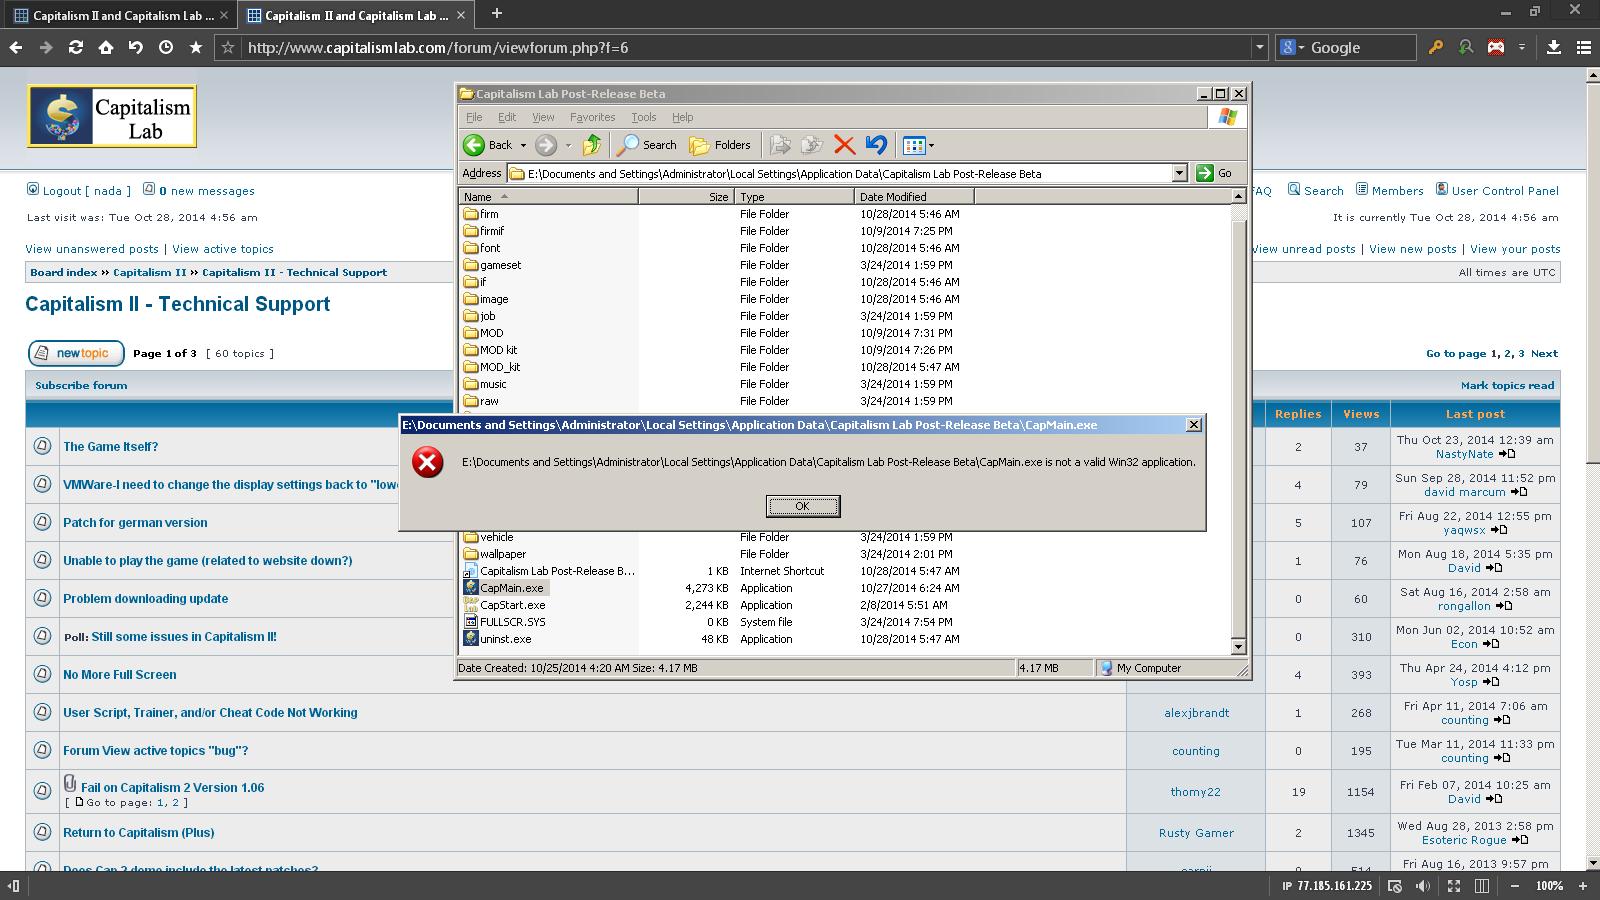
Task: Zoom out with the minus button
Action: [1514, 886]
